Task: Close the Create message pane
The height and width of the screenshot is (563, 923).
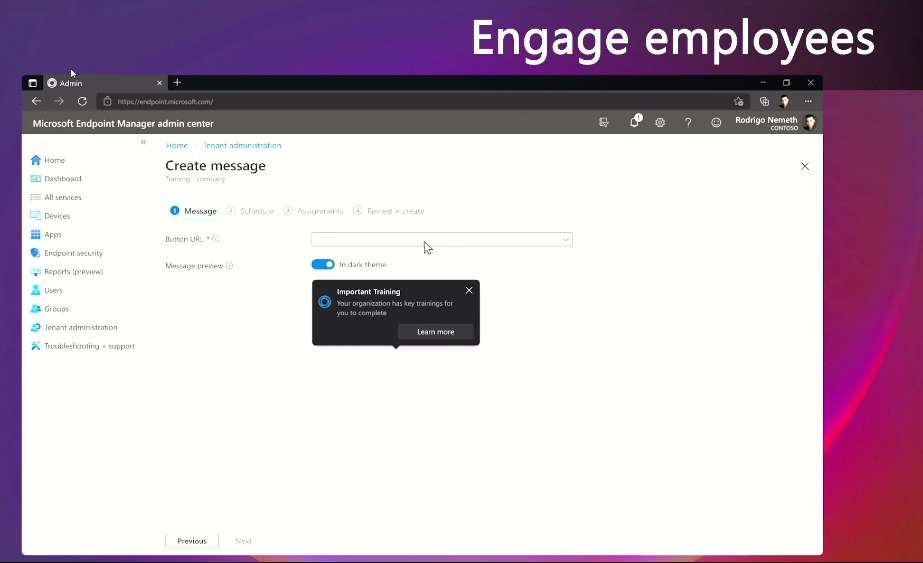Action: tap(805, 166)
